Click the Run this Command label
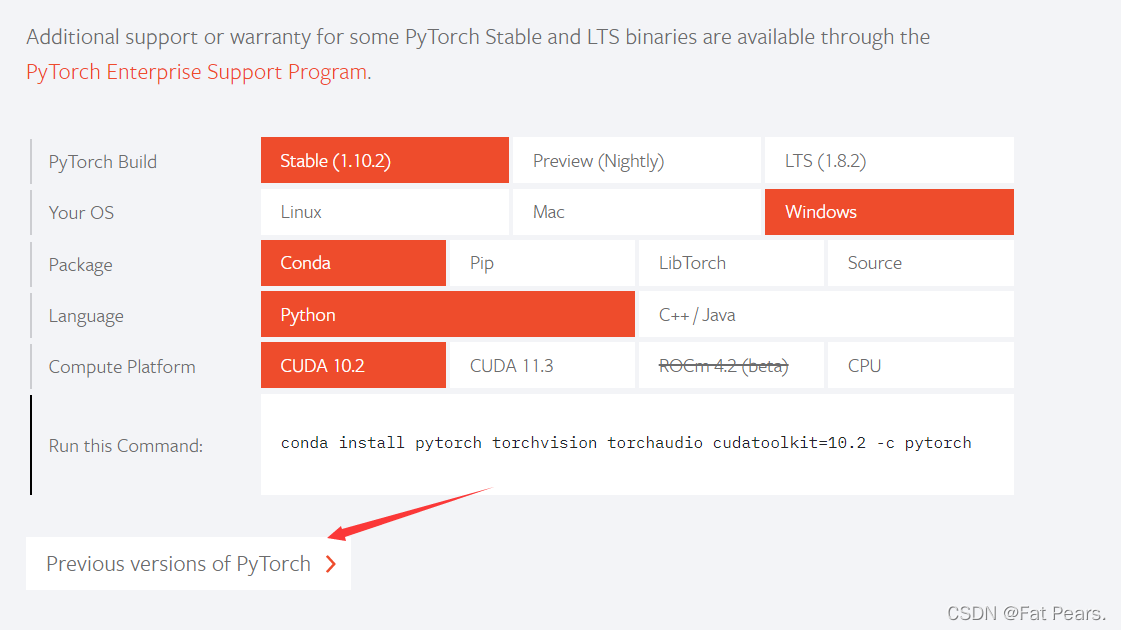 125,446
